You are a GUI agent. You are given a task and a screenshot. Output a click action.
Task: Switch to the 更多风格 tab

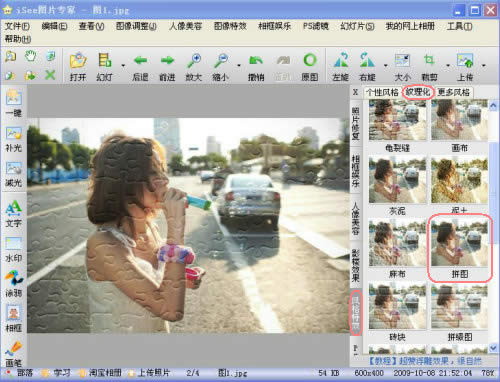453,92
